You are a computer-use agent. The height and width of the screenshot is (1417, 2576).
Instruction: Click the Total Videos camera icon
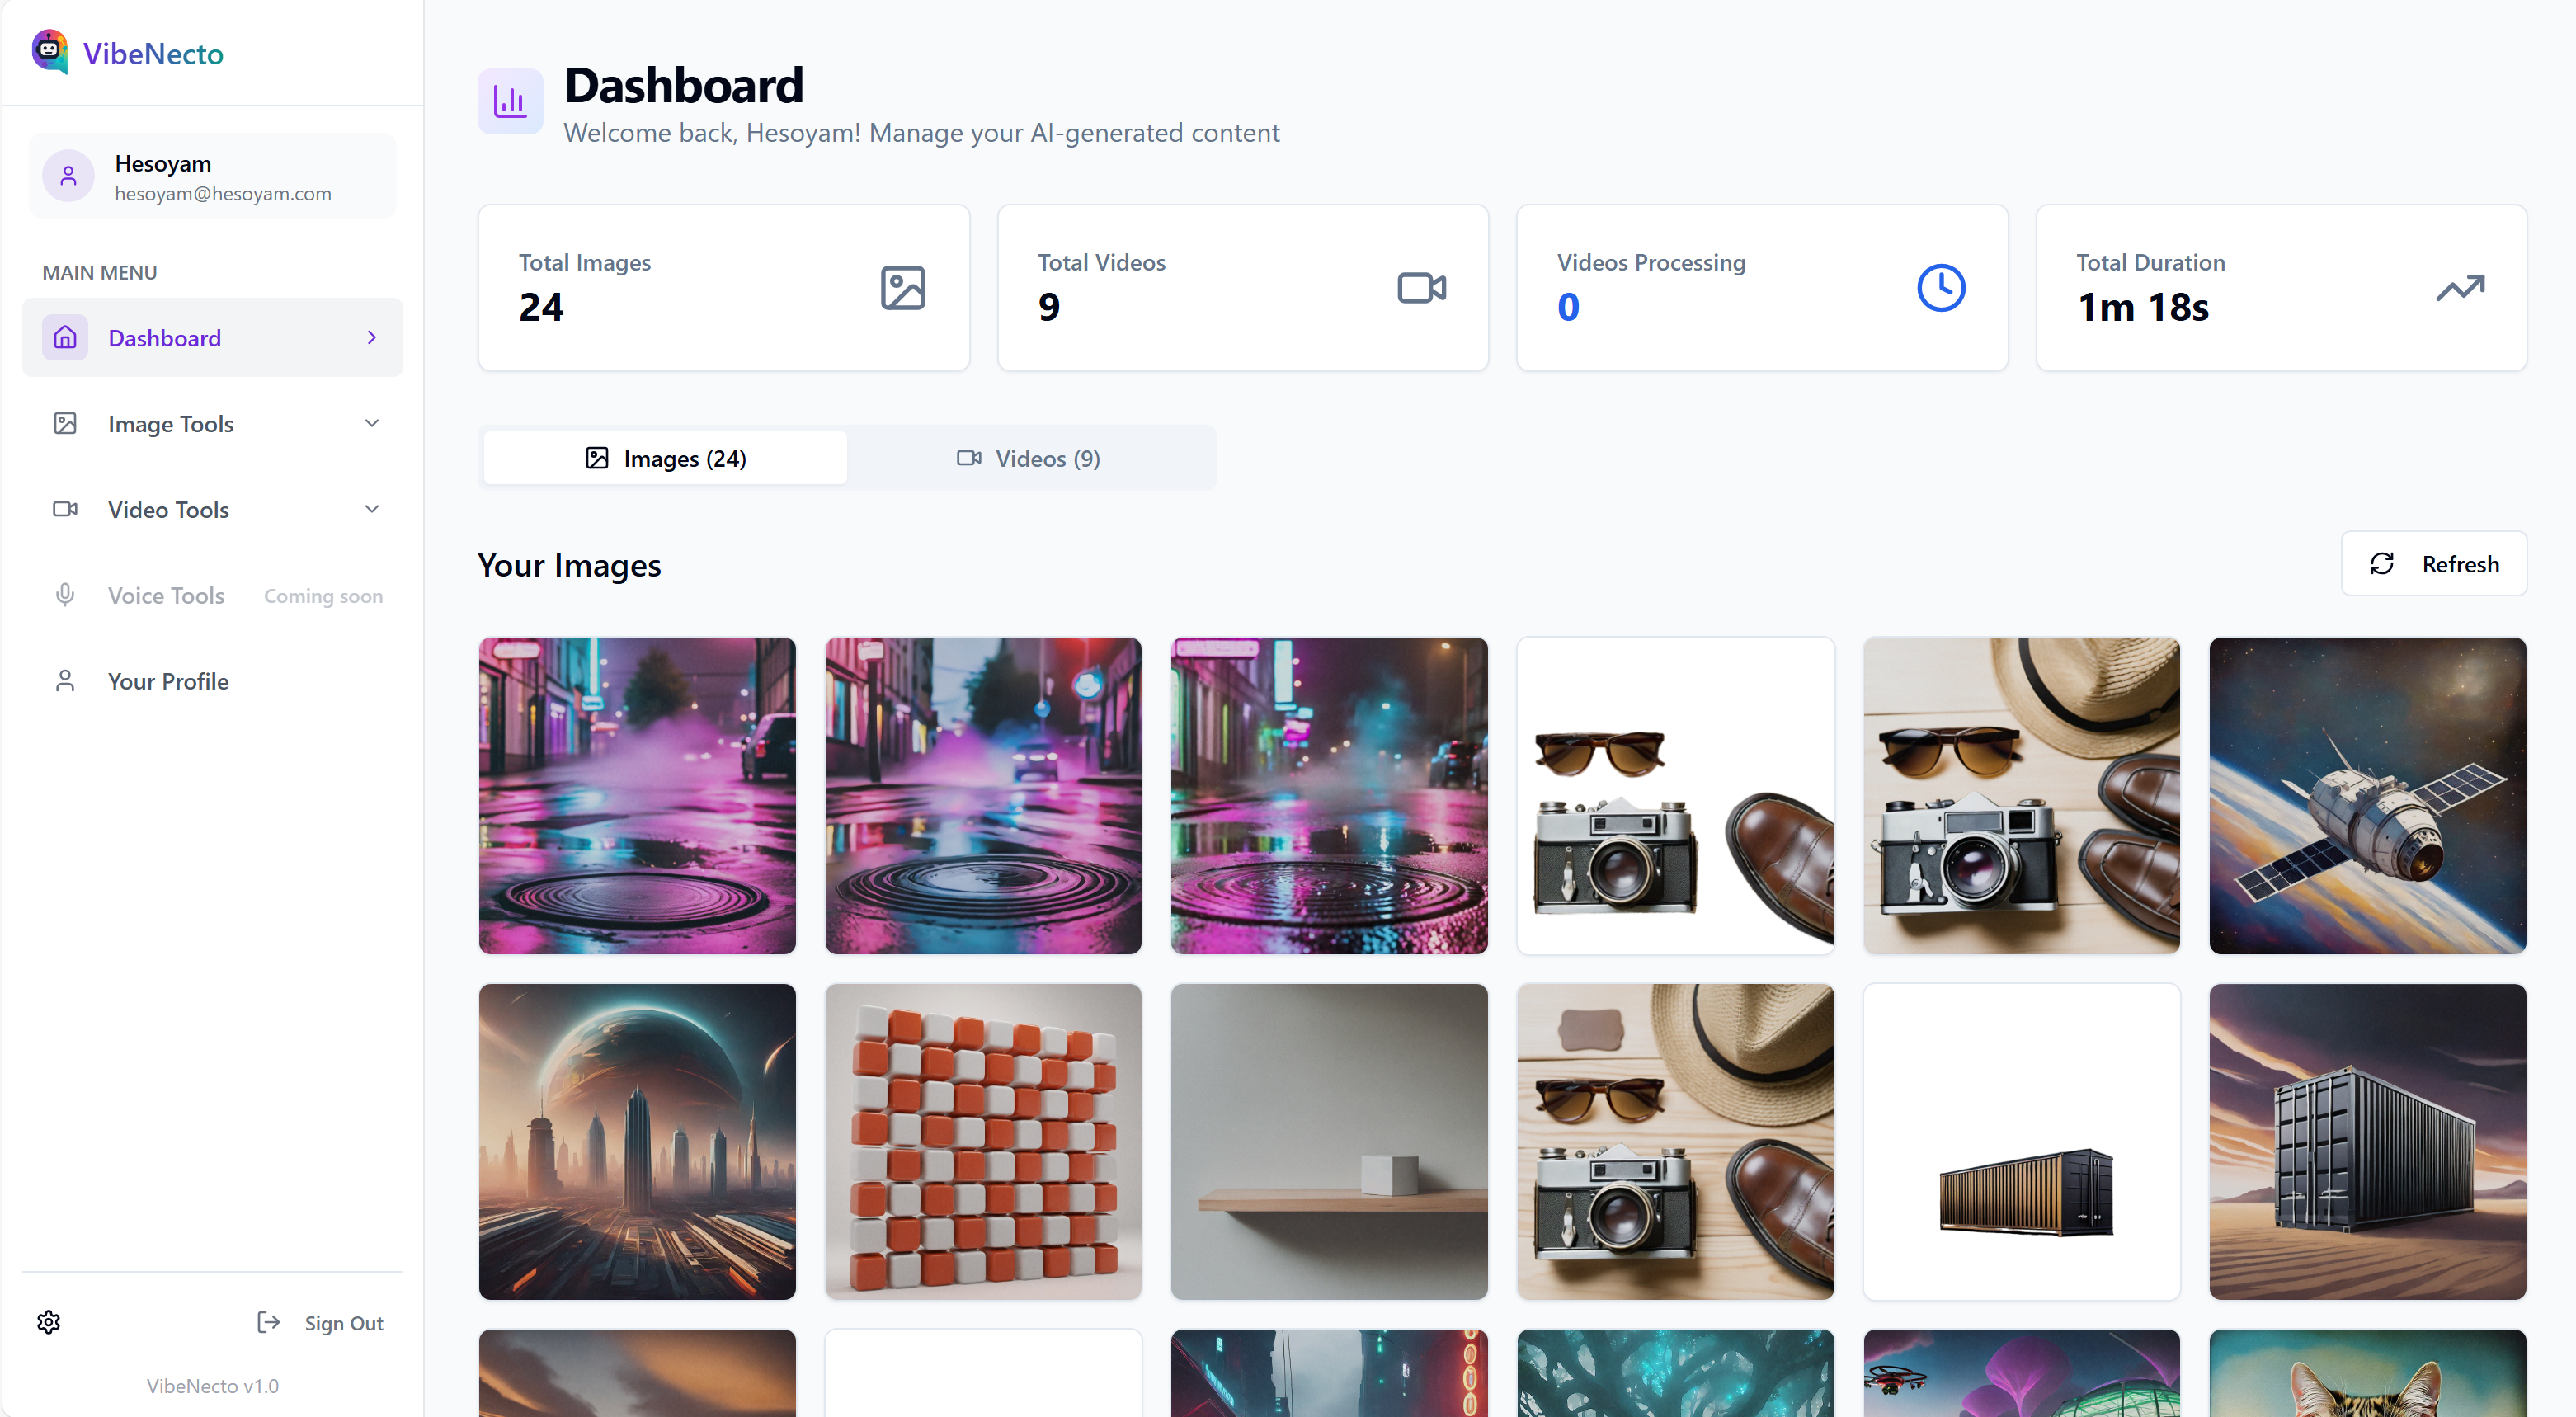pos(1421,288)
